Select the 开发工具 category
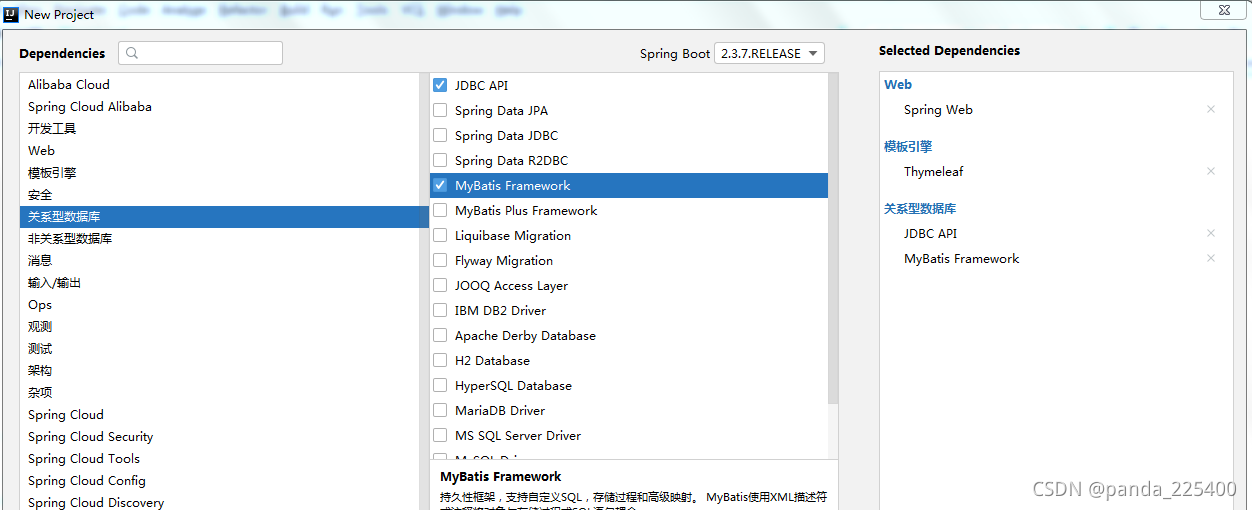Screen dimensions: 1252x510 pyautogui.click(x=224, y=129)
